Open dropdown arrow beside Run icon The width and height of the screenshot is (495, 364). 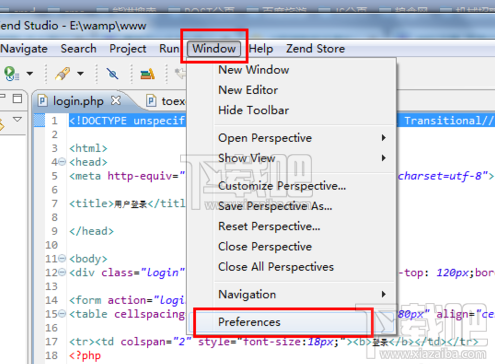(x=30, y=73)
